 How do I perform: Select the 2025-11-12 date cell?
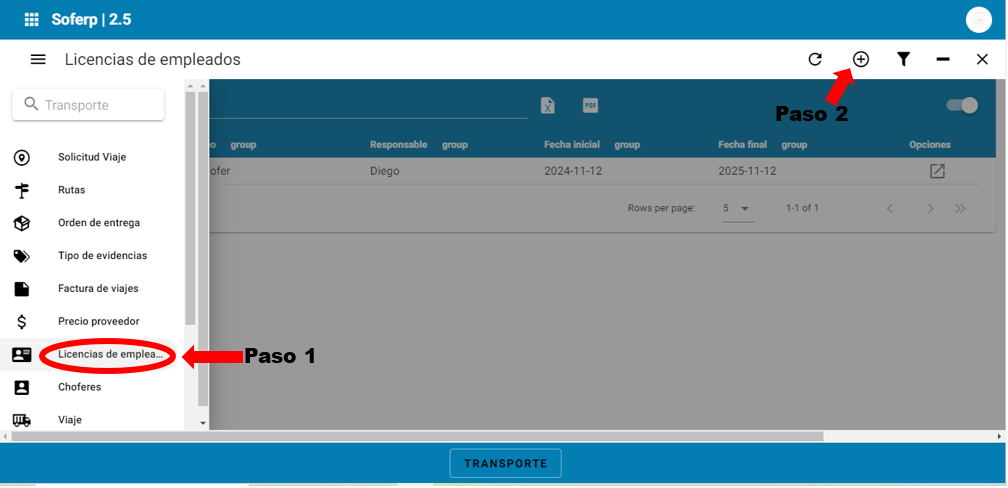click(747, 171)
